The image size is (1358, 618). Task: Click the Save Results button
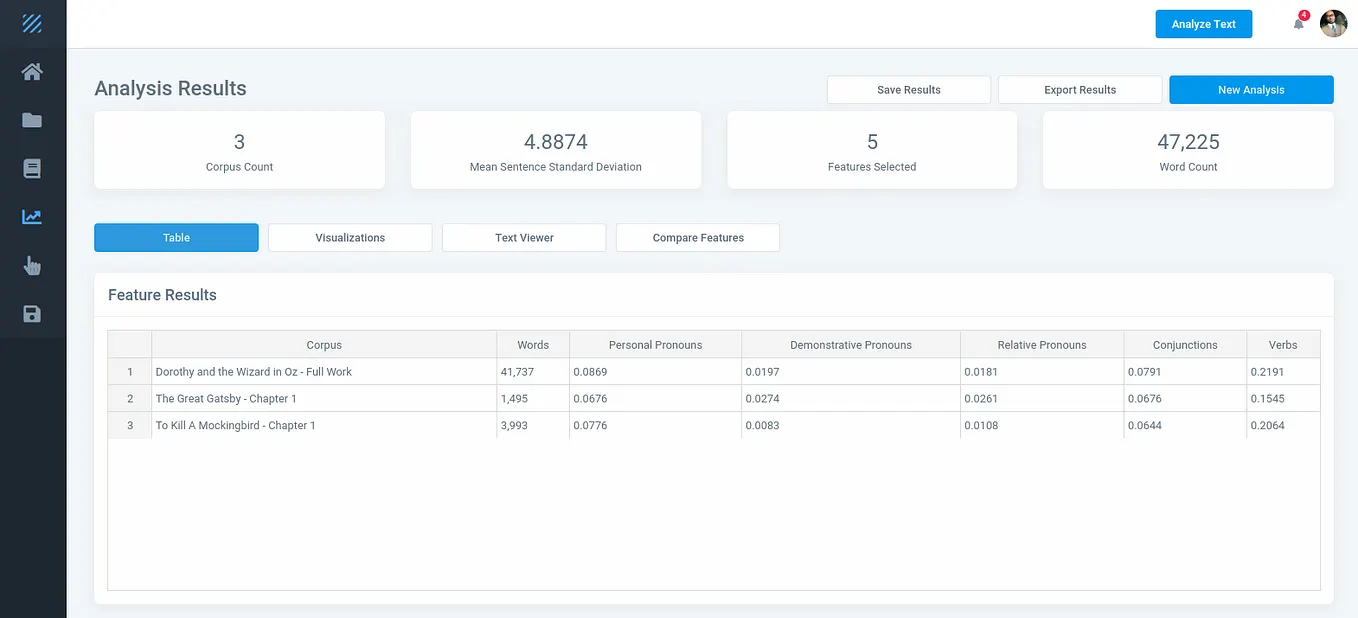coord(908,89)
